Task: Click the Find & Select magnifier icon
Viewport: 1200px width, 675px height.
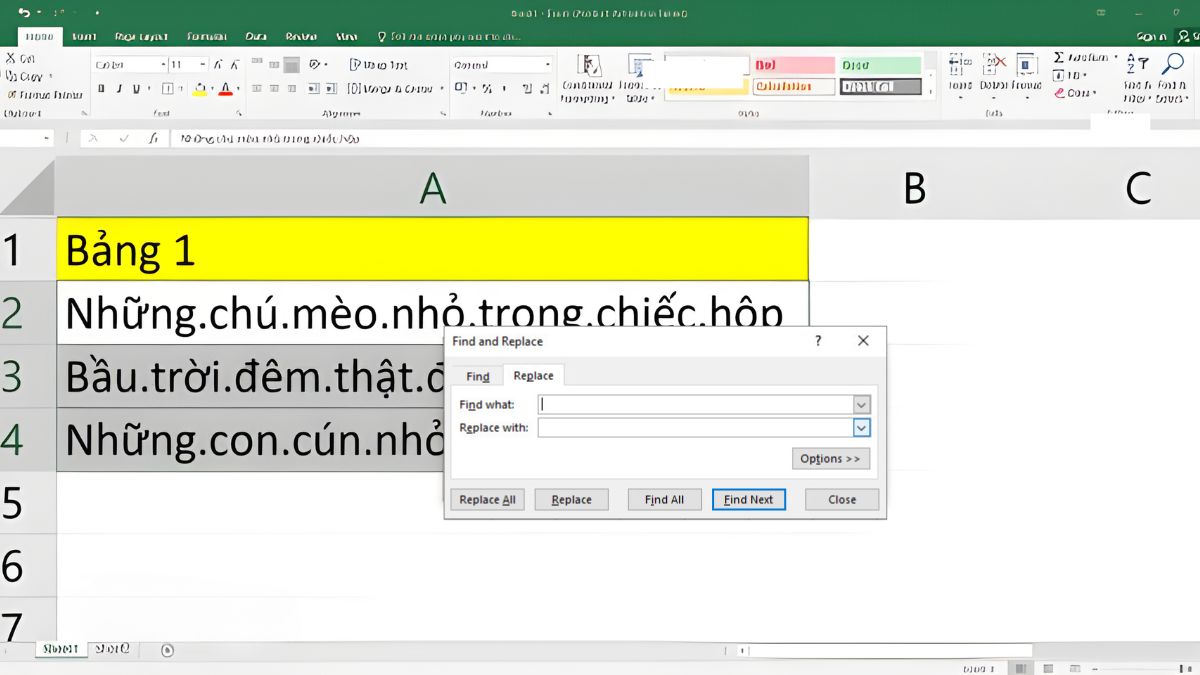Action: 1172,63
